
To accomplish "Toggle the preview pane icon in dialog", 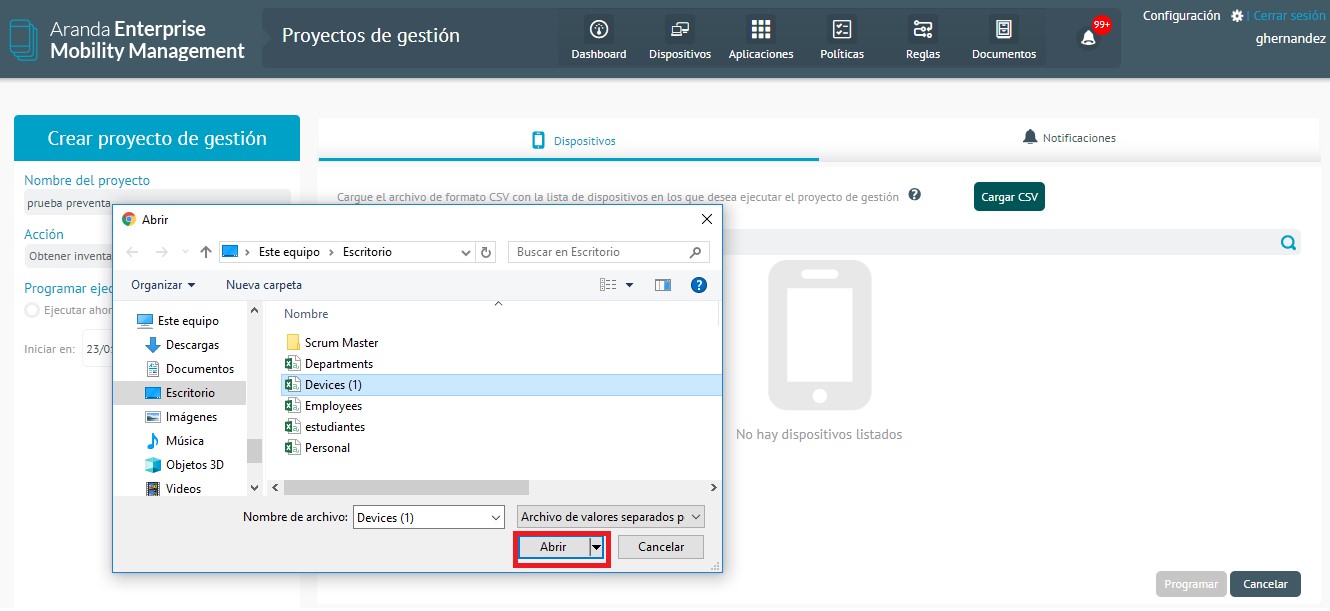I will click(x=662, y=285).
